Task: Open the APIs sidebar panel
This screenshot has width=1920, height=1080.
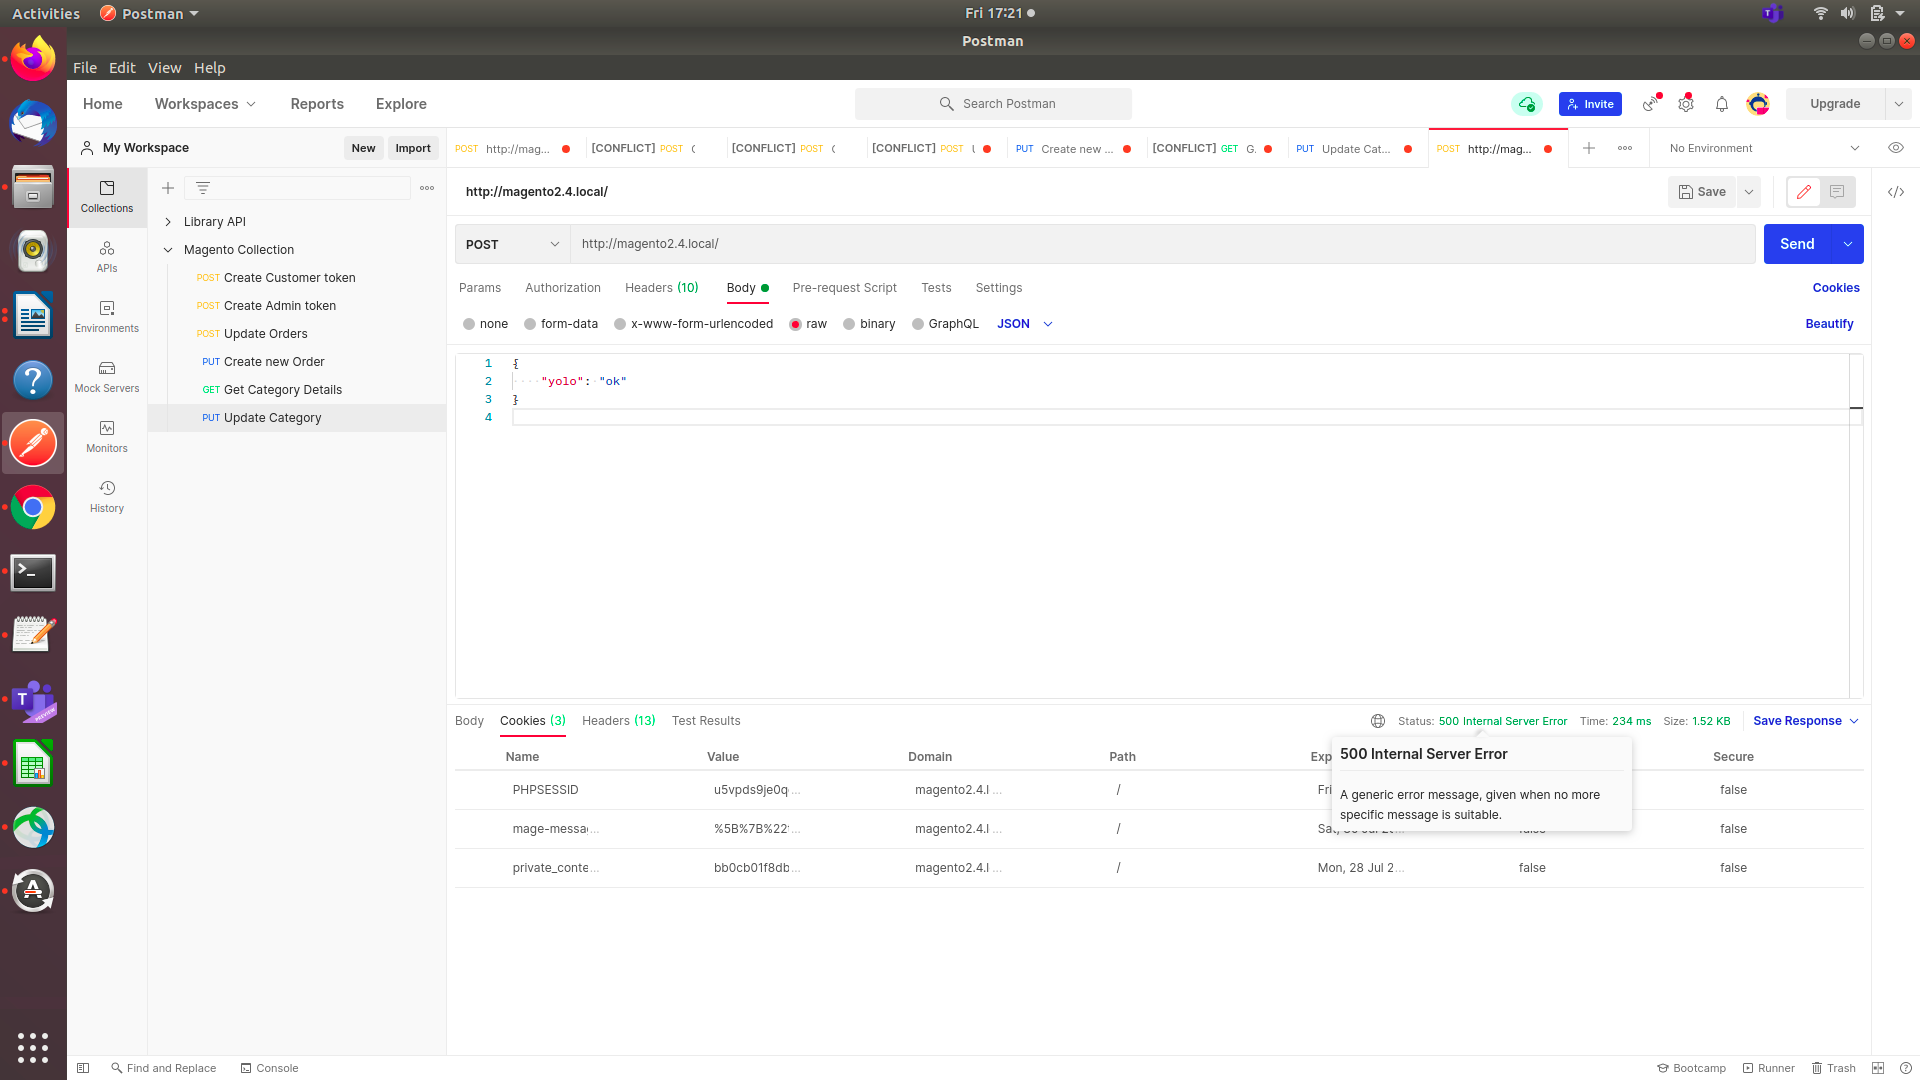Action: click(x=107, y=256)
